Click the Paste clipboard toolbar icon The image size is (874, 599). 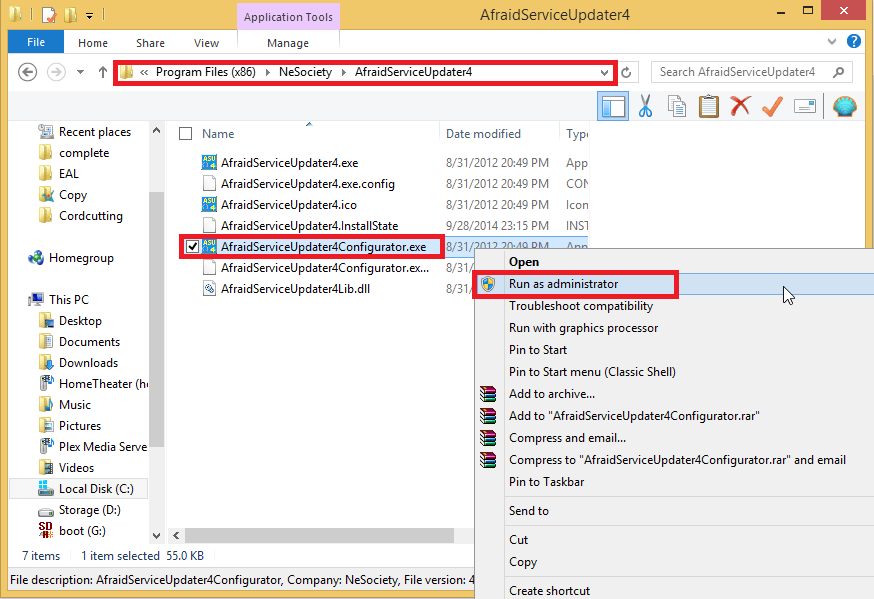click(708, 106)
